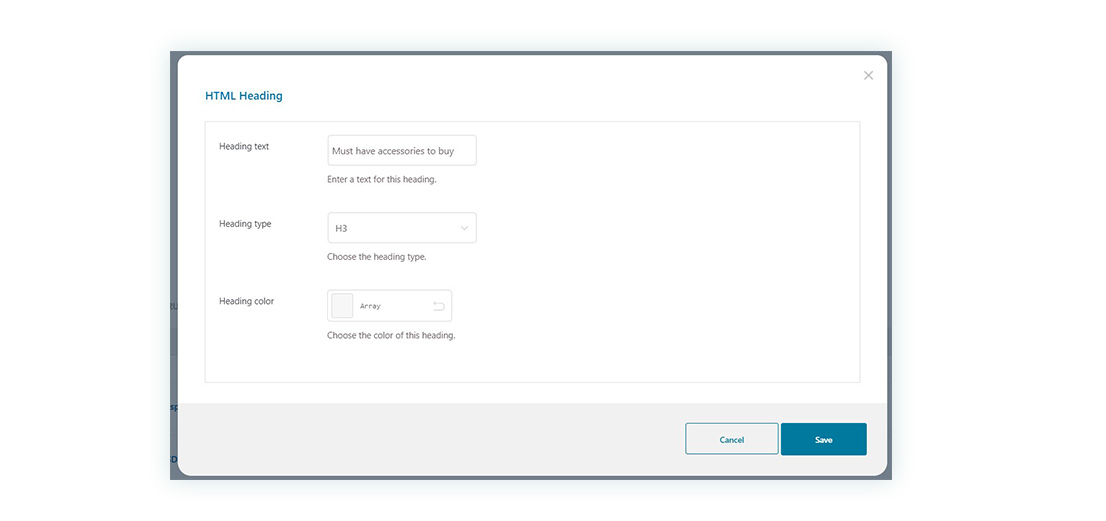Click the Cancel button
This screenshot has height=521, width=1106.
[x=731, y=439]
